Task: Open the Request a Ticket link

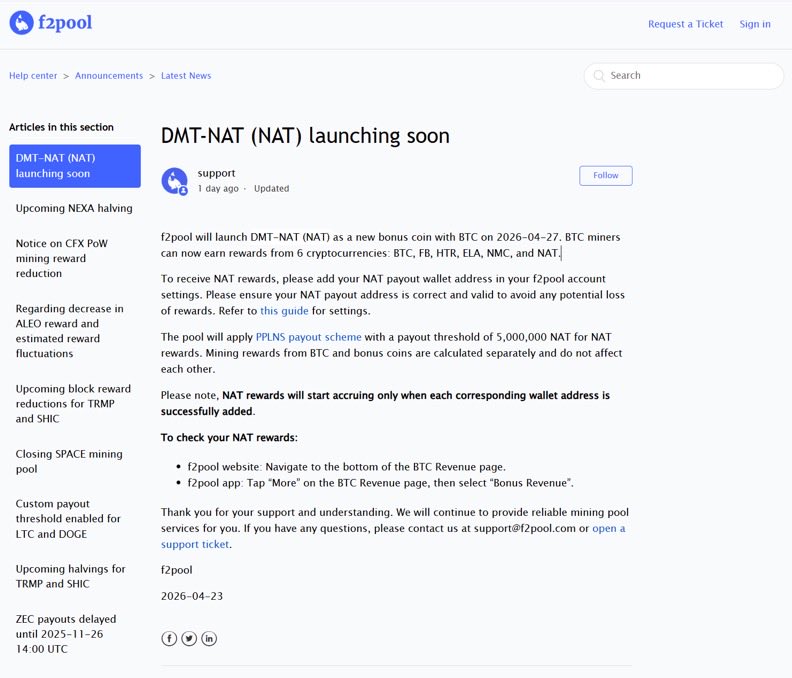Action: tap(685, 24)
